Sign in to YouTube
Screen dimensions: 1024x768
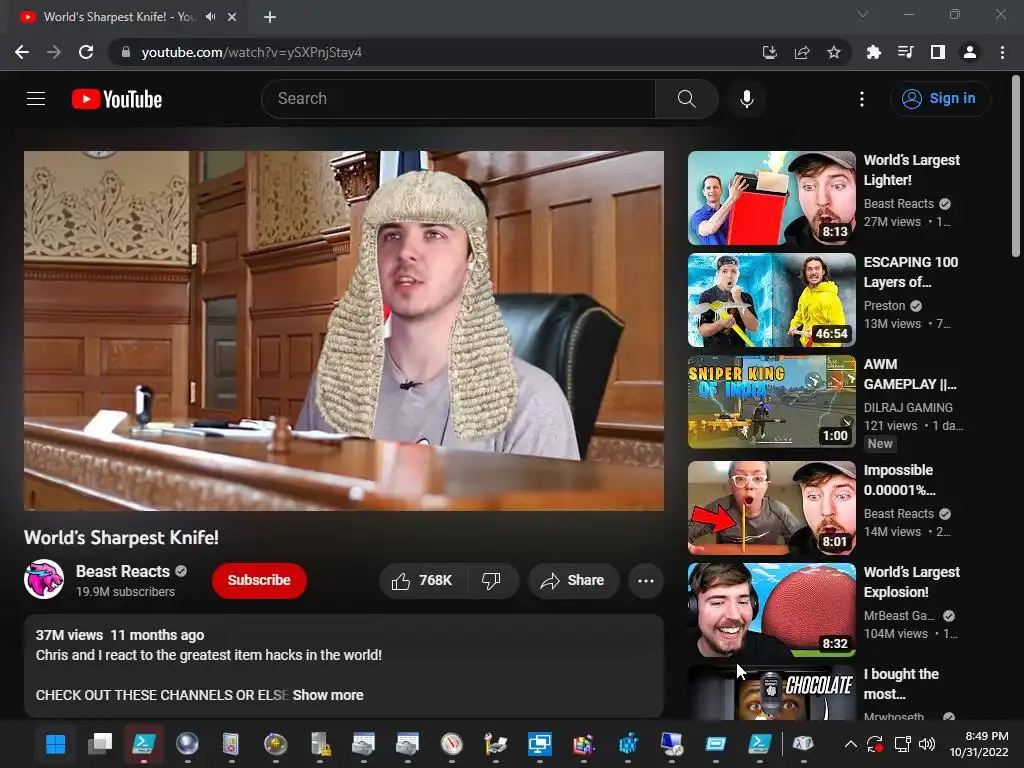[x=940, y=99]
